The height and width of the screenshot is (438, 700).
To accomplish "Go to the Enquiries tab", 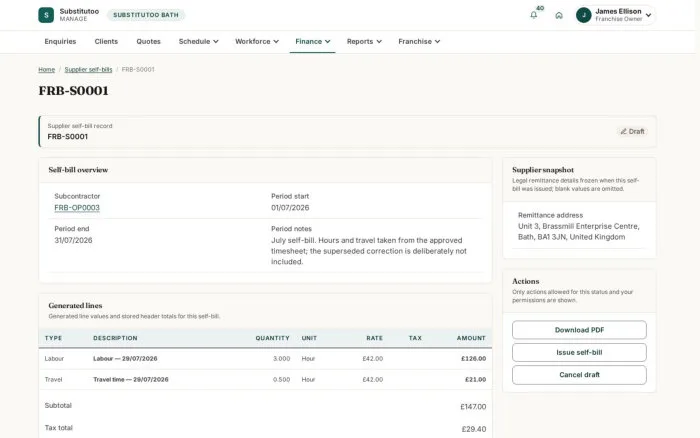I will point(60,42).
